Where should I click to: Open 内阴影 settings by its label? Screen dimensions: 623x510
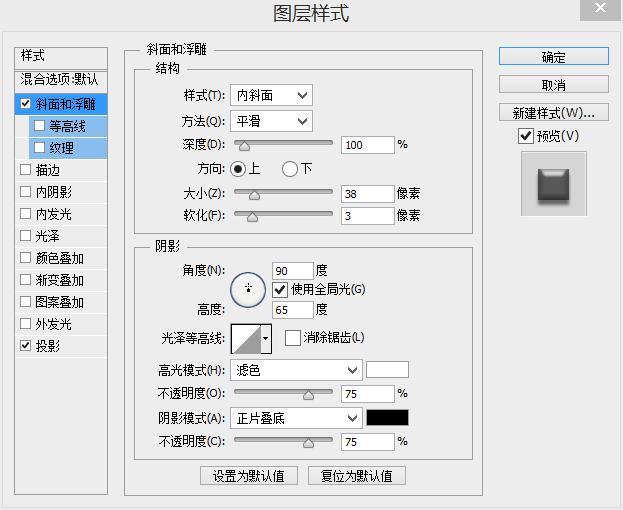(54, 192)
